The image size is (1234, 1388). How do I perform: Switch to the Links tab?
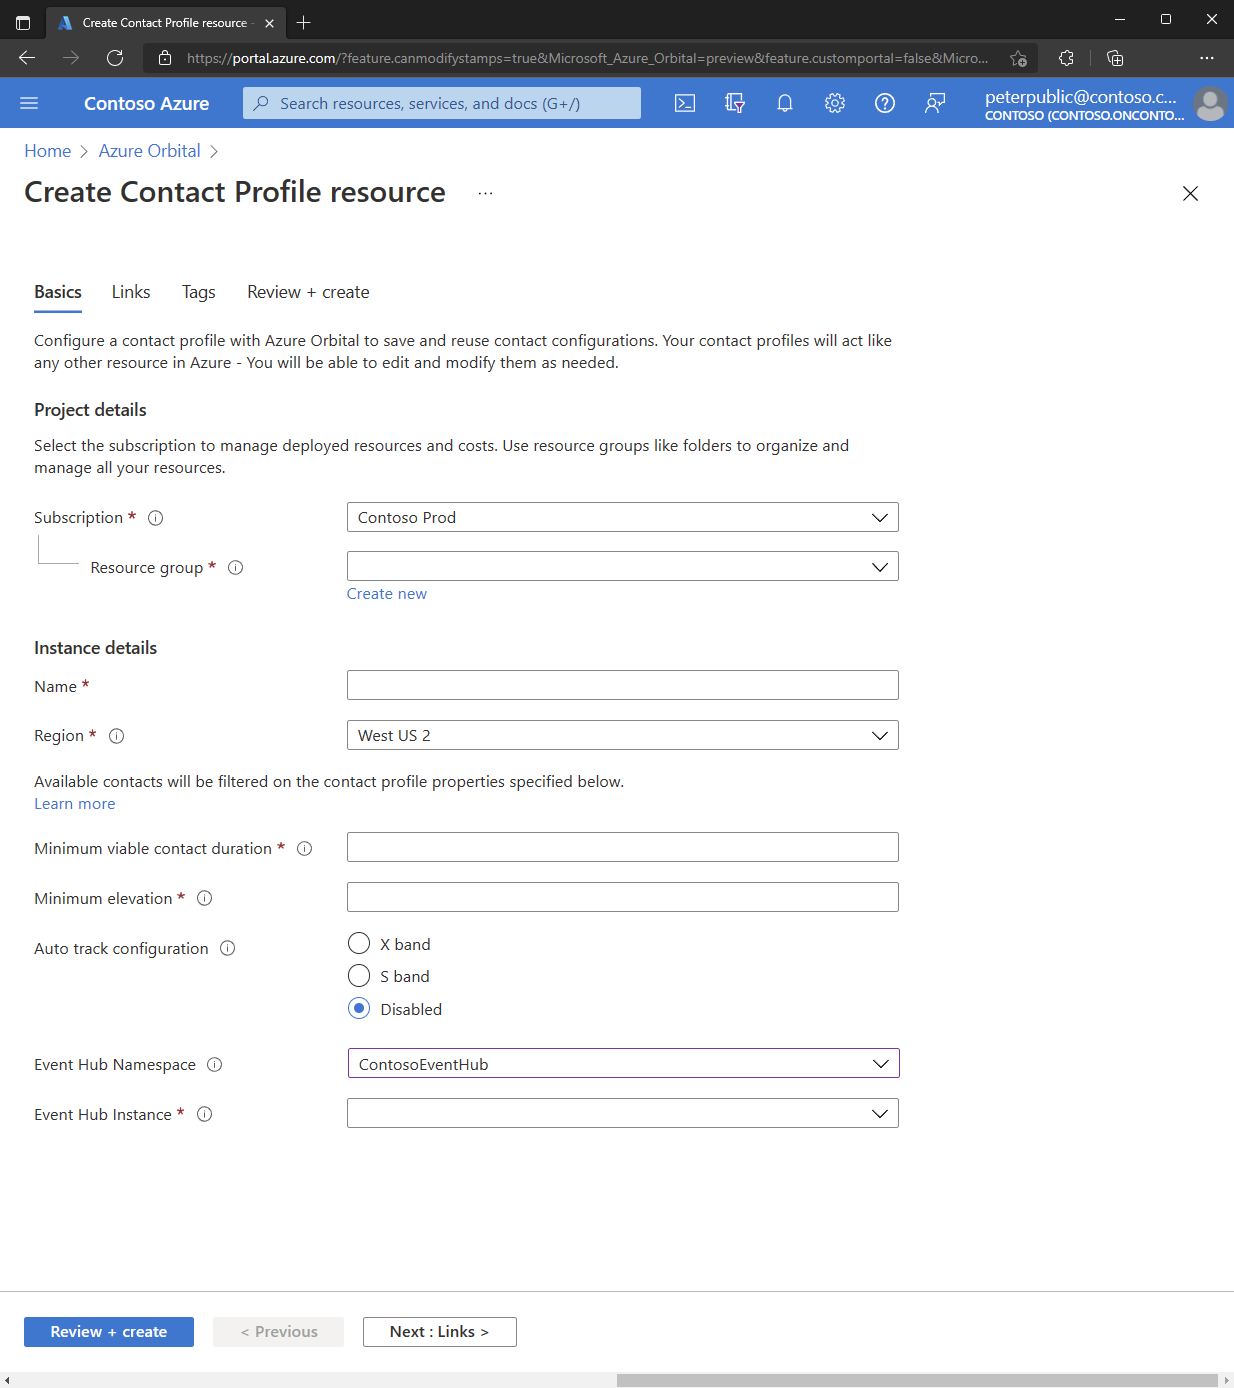pos(131,292)
